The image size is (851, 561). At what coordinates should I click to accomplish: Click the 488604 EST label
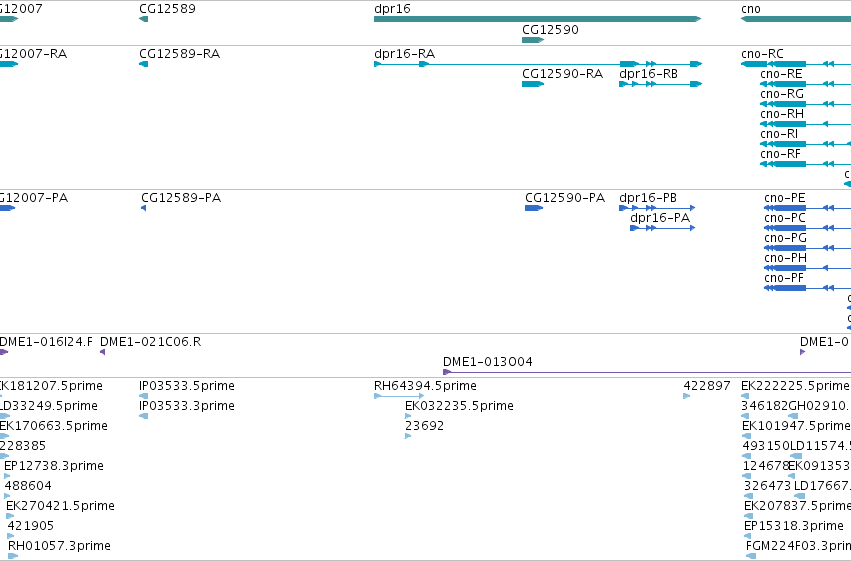28,486
